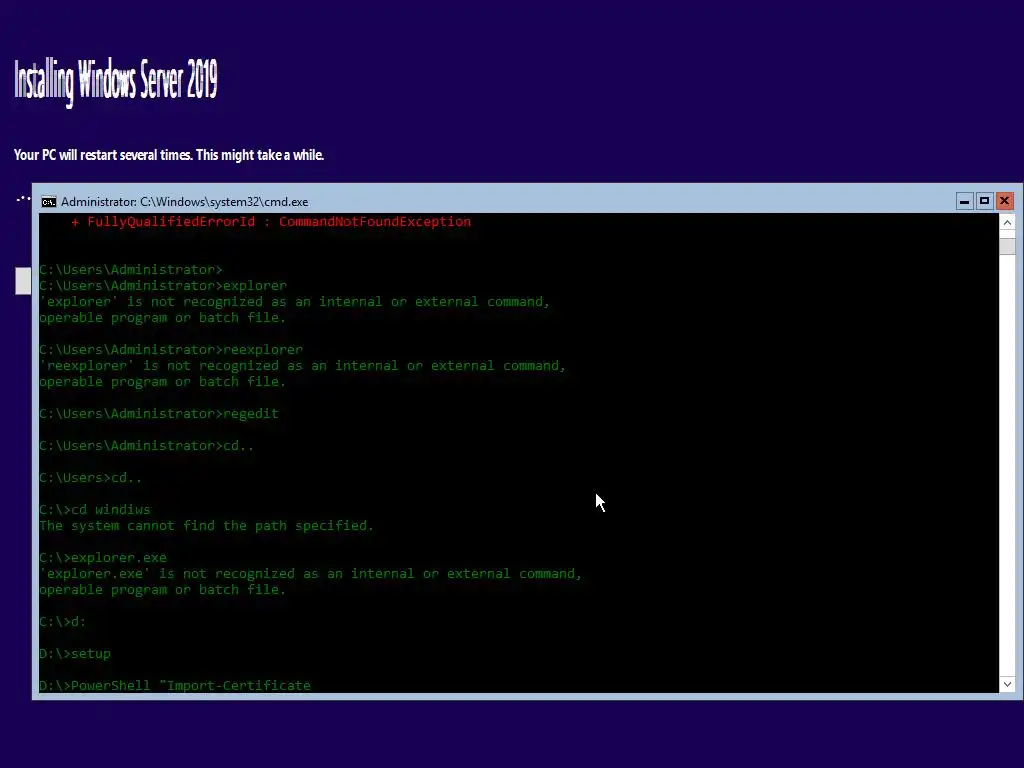Viewport: 1024px width, 768px height.
Task: Click the line 'C:\Users\Administrator>cd..'
Action: (147, 445)
